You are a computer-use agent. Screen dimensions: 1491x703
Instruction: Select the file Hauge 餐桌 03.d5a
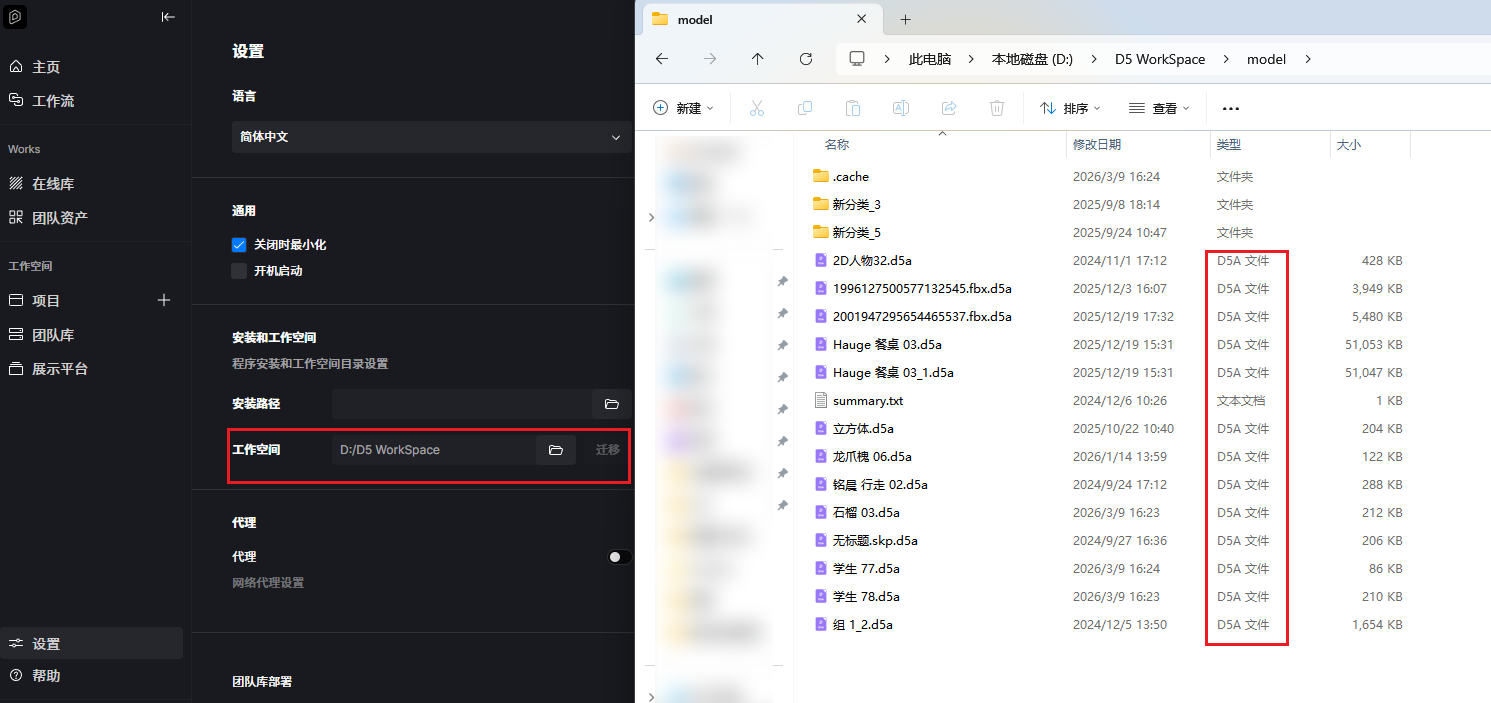coord(887,345)
